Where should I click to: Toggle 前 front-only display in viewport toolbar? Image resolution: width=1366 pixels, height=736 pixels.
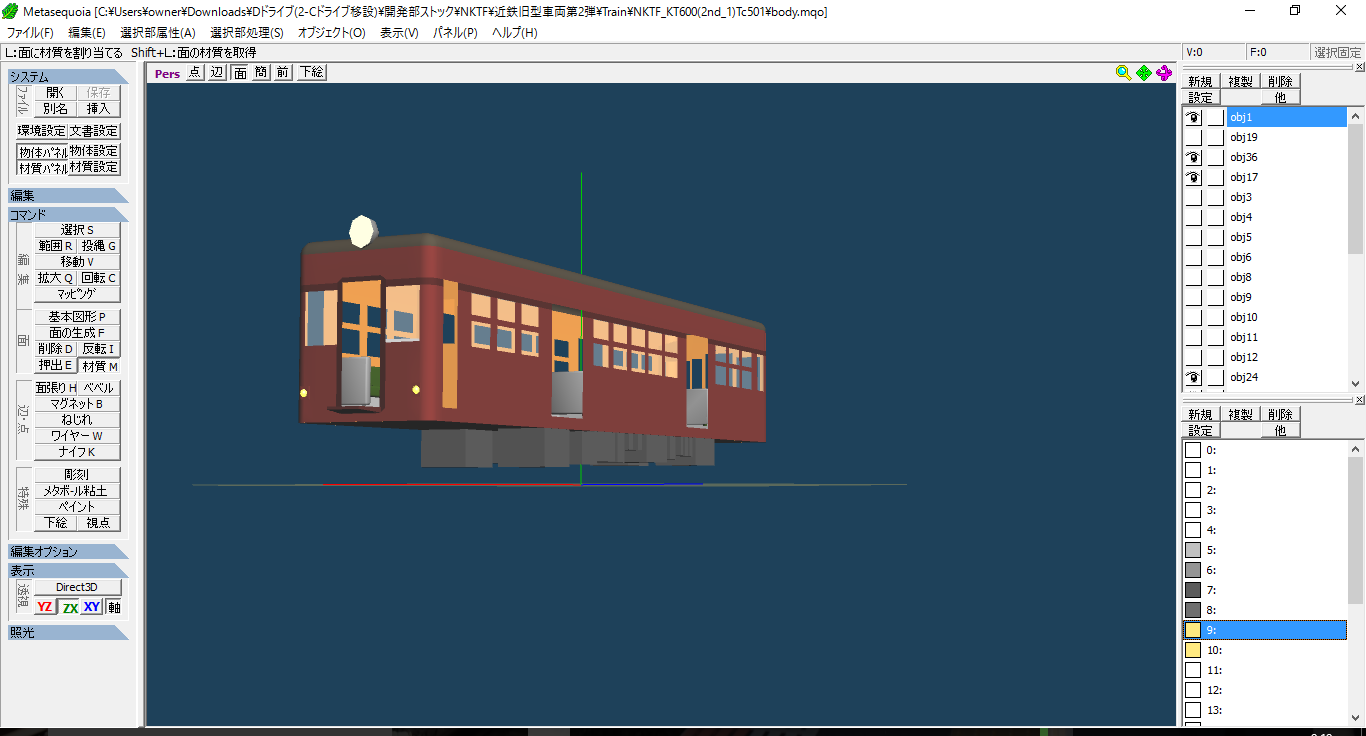tap(283, 72)
